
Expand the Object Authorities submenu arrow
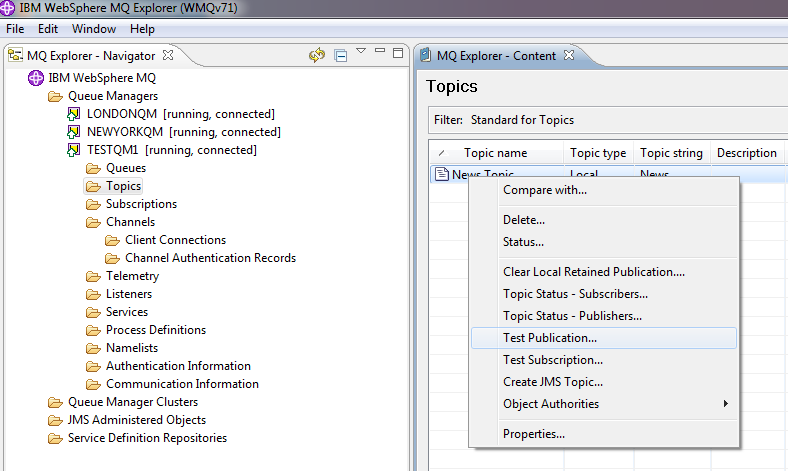pyautogui.click(x=725, y=404)
